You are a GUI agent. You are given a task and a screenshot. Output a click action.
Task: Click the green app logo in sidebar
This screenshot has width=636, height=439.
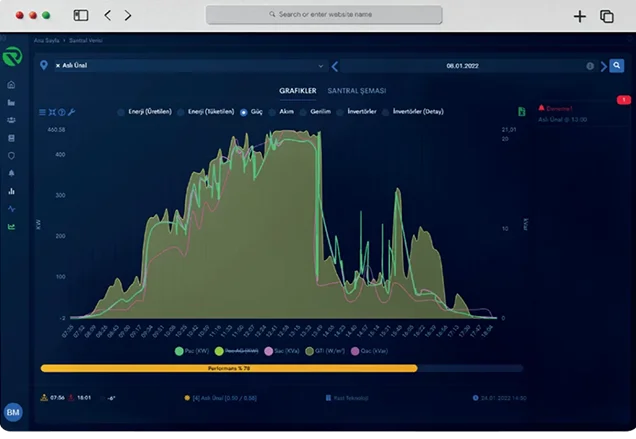(12, 56)
